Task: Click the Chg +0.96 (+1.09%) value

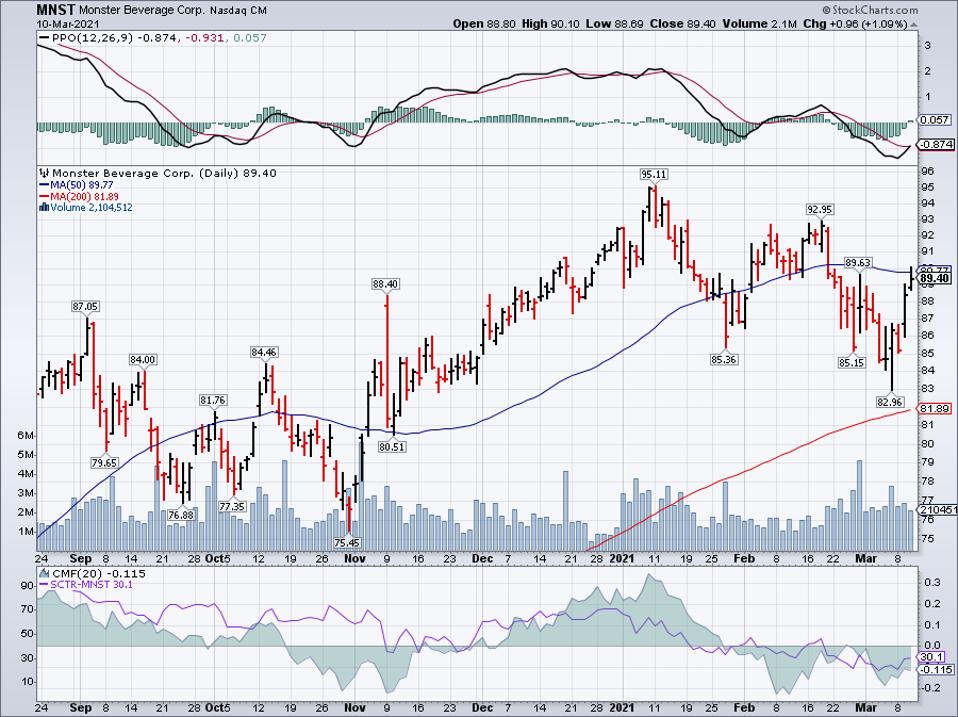Action: pos(855,24)
